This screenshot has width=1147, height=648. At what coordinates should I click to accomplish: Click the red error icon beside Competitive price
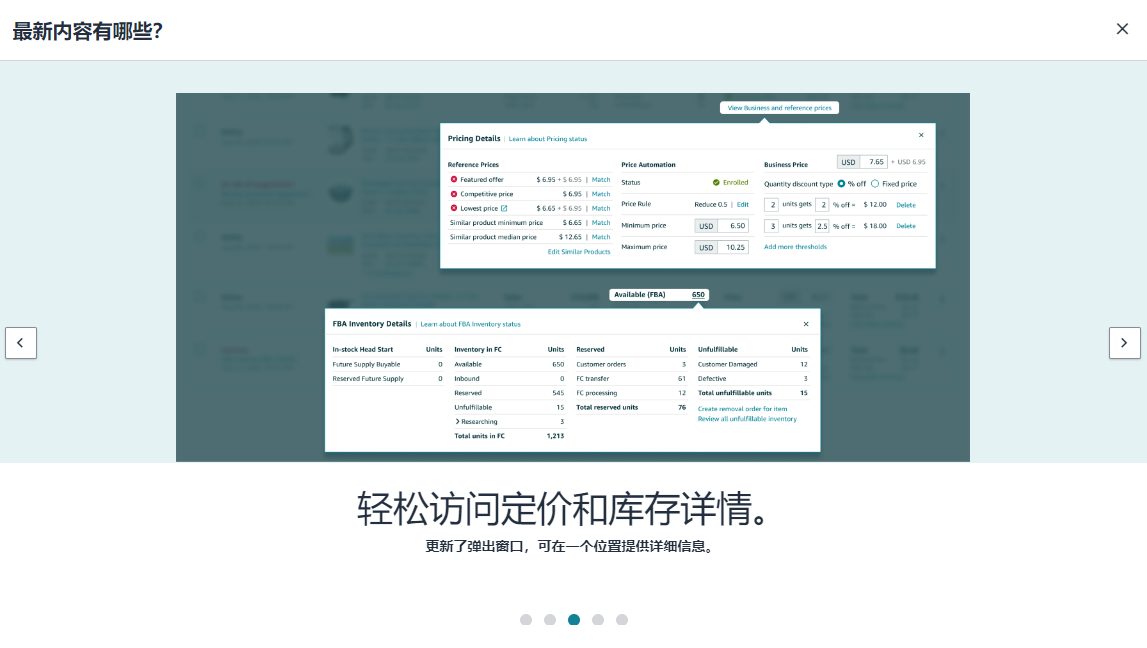455,194
